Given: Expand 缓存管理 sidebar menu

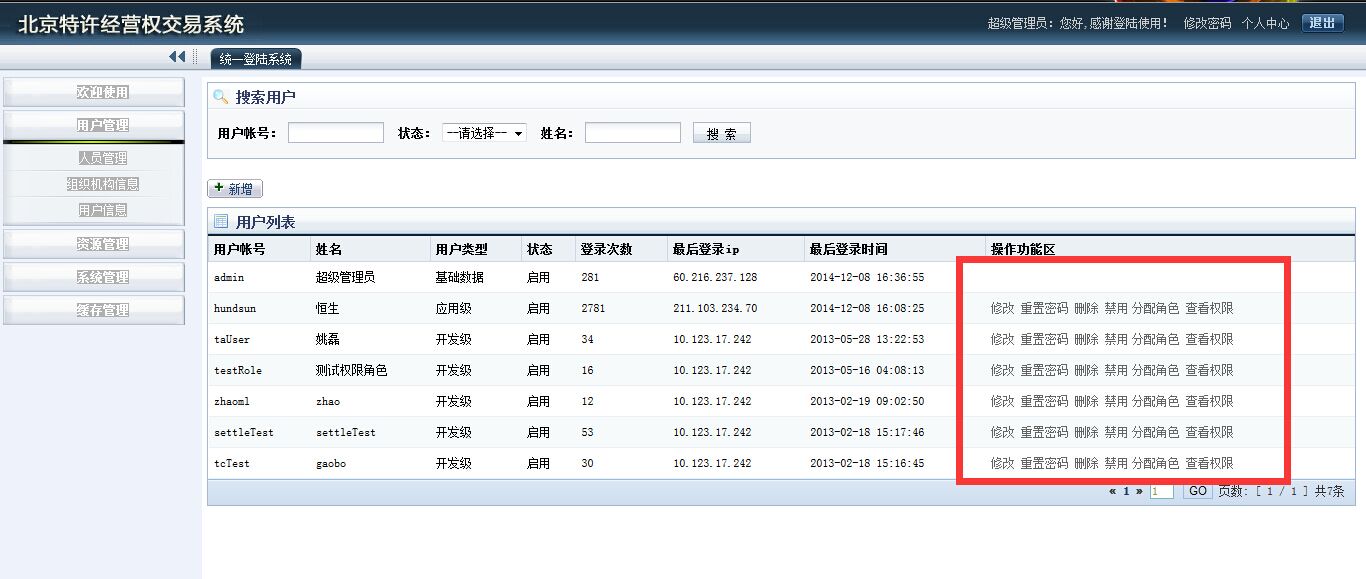Looking at the screenshot, I should [x=94, y=310].
